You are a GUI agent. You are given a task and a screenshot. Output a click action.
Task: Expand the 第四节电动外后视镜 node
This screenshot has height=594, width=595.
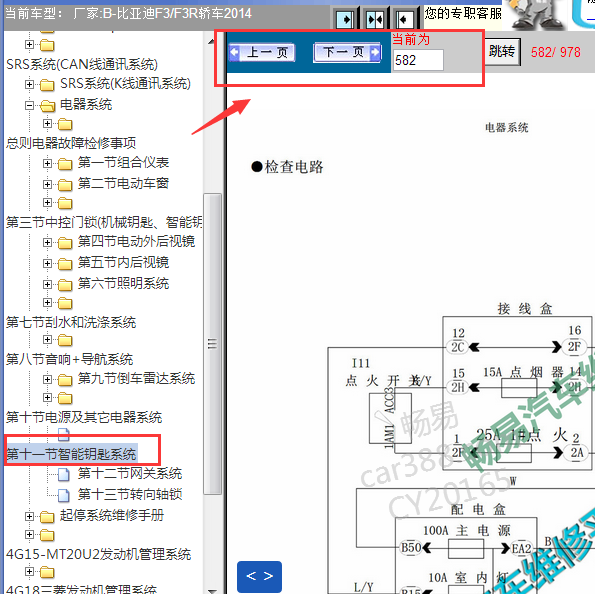[47, 243]
